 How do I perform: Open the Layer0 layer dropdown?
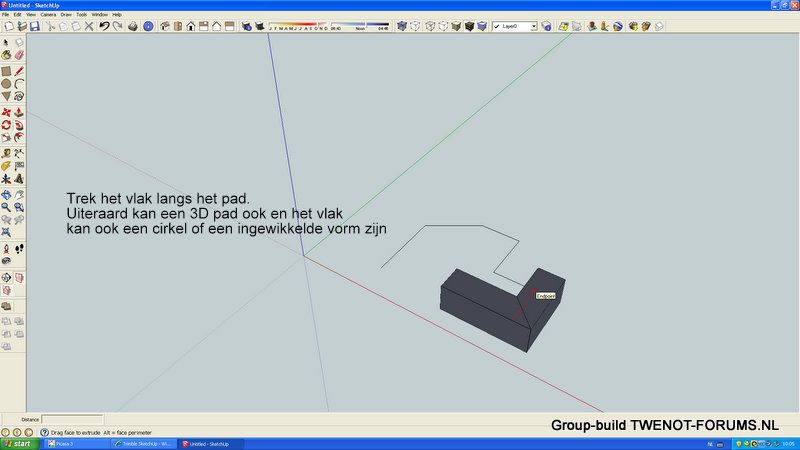click(x=534, y=26)
